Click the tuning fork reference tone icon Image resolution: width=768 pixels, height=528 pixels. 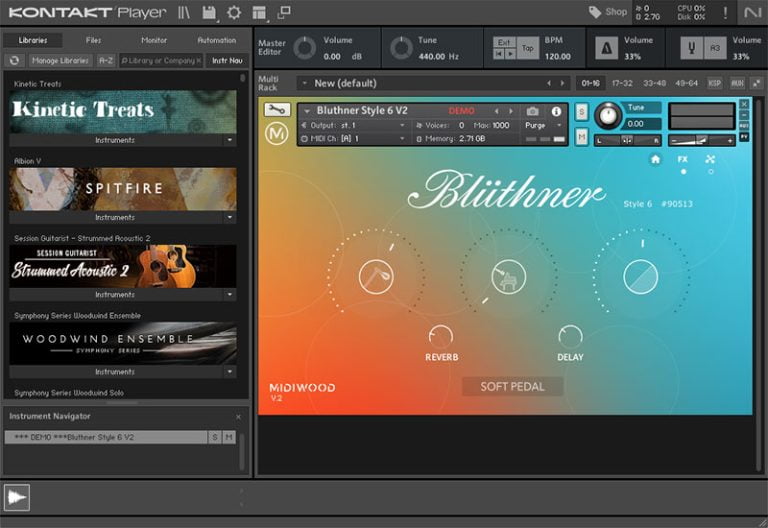(692, 48)
